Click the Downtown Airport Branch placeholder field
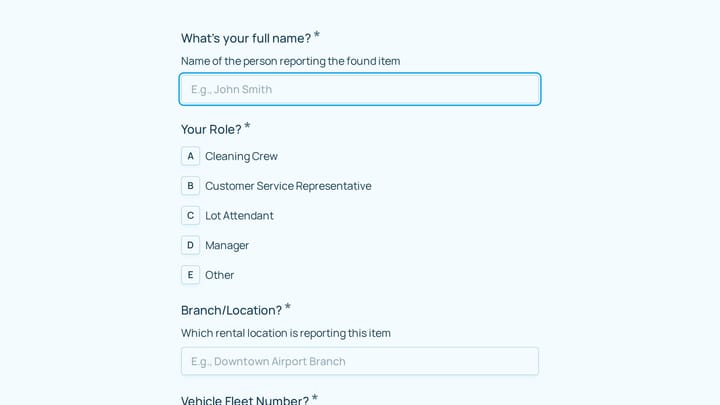This screenshot has height=405, width=720. pos(360,361)
